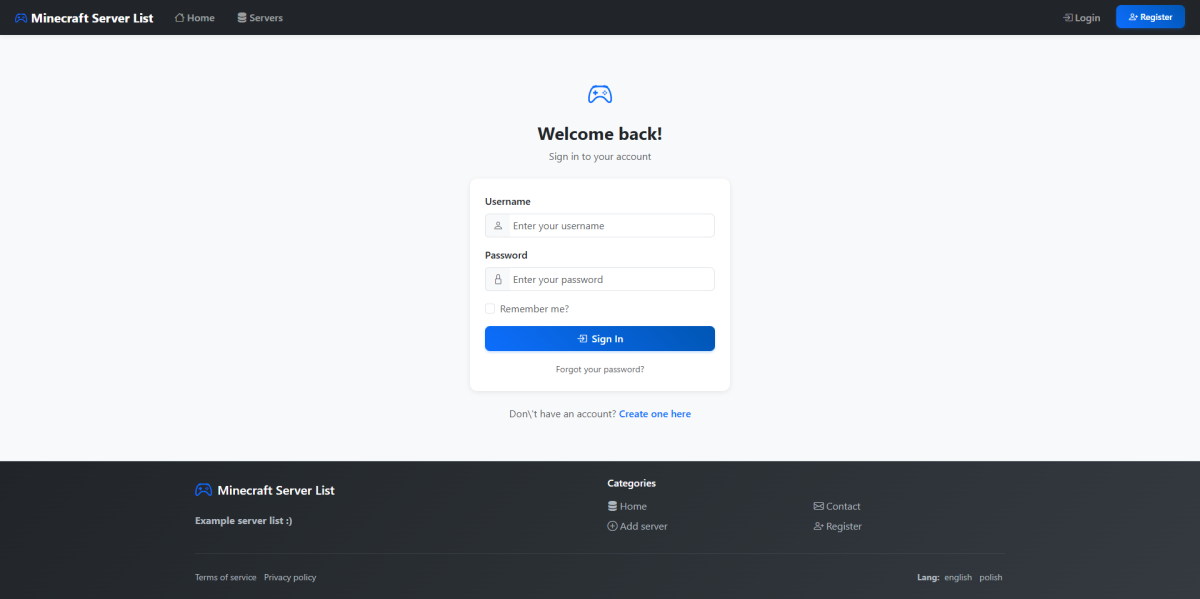Screen dimensions: 1200x599
Task: Click the database icon next to footer Home
Action: tap(612, 507)
